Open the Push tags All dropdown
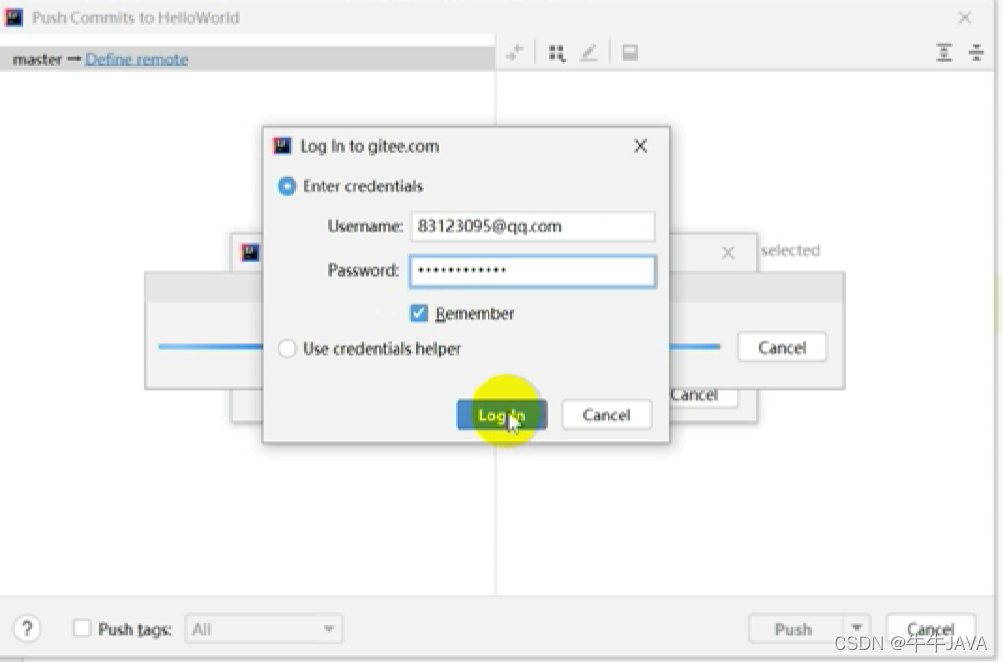The image size is (1003, 662). point(264,629)
